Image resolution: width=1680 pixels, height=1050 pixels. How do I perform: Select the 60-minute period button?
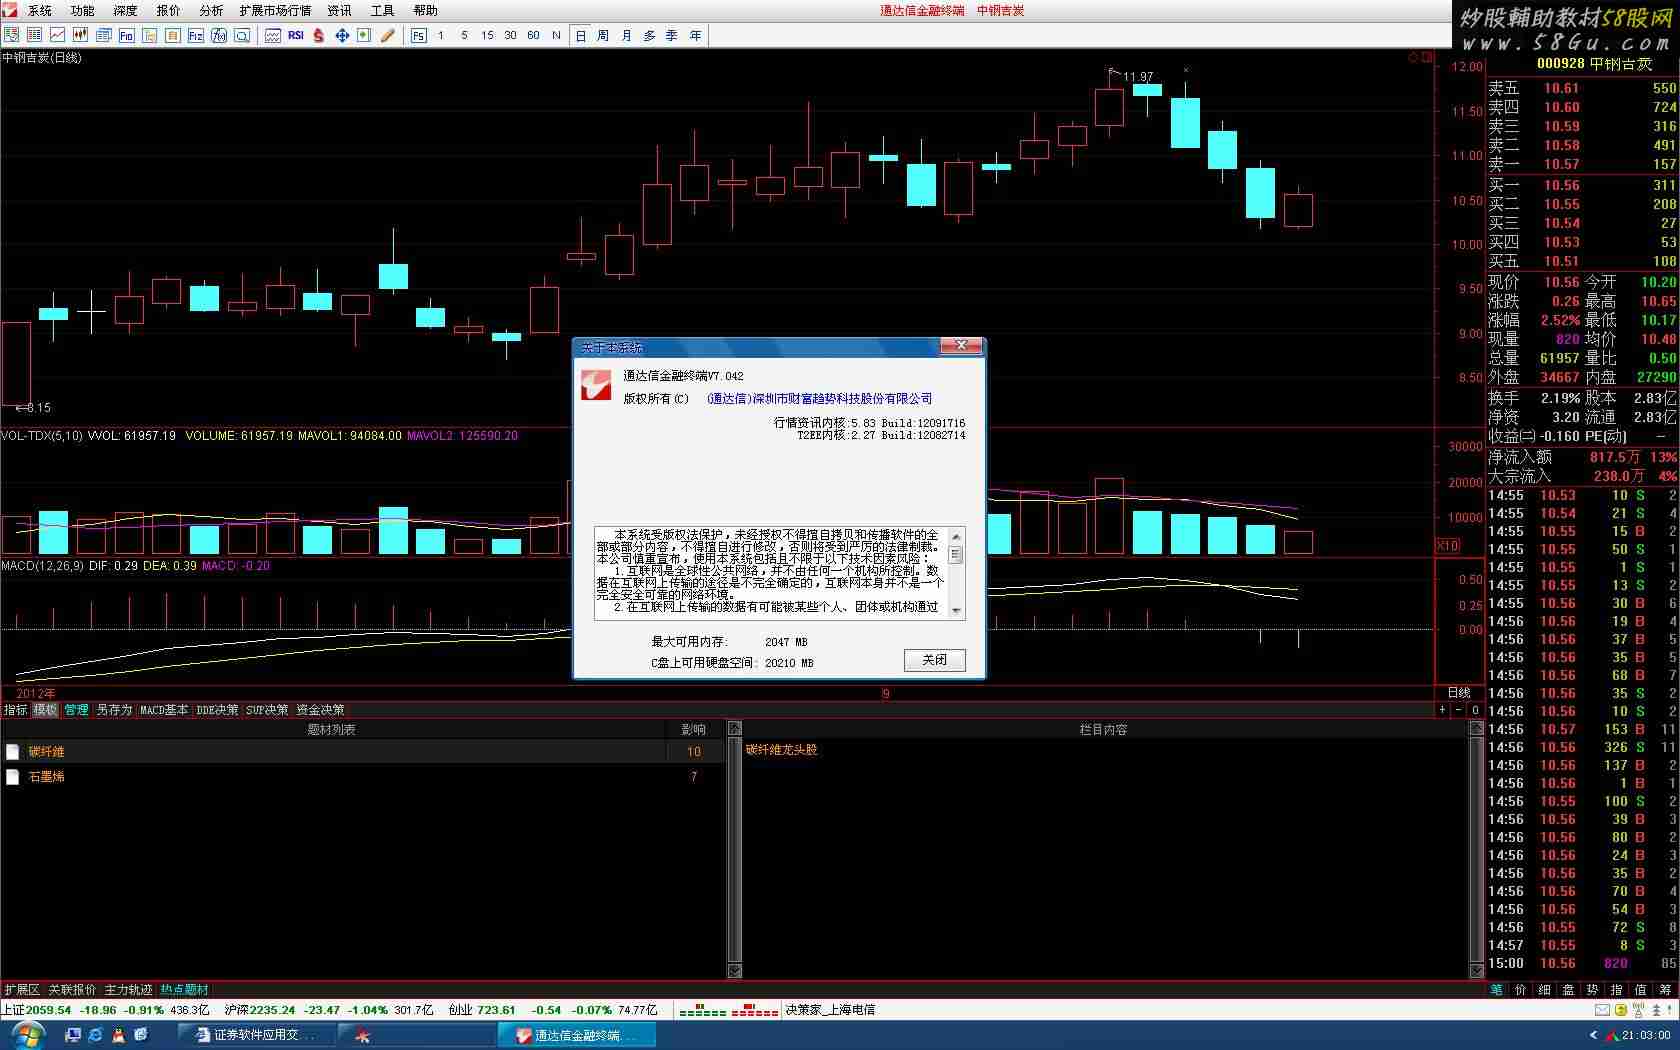[x=533, y=35]
